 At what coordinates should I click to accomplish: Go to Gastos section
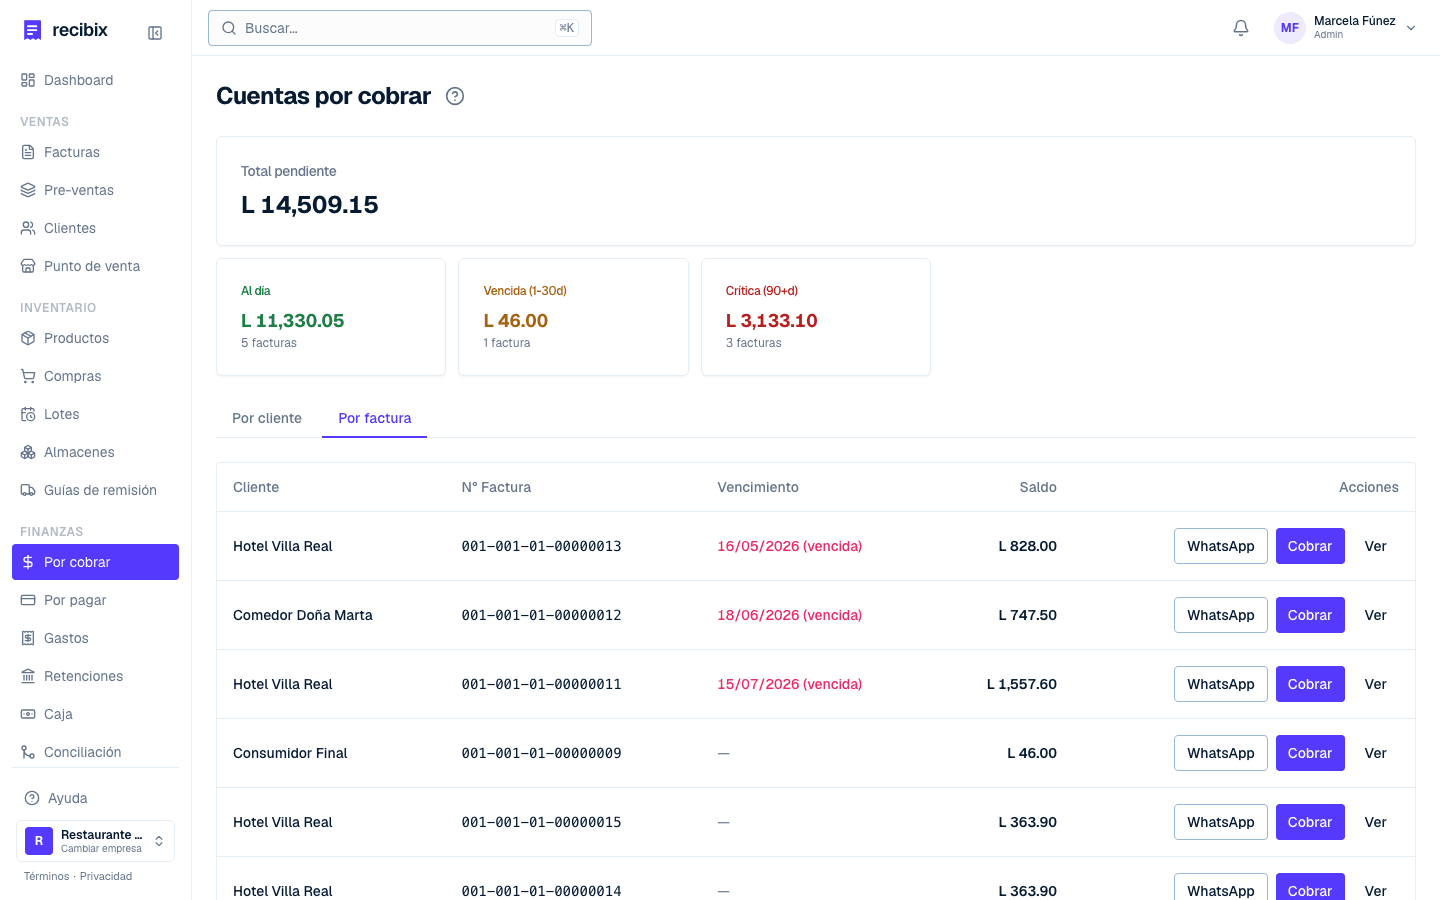[x=96, y=638]
